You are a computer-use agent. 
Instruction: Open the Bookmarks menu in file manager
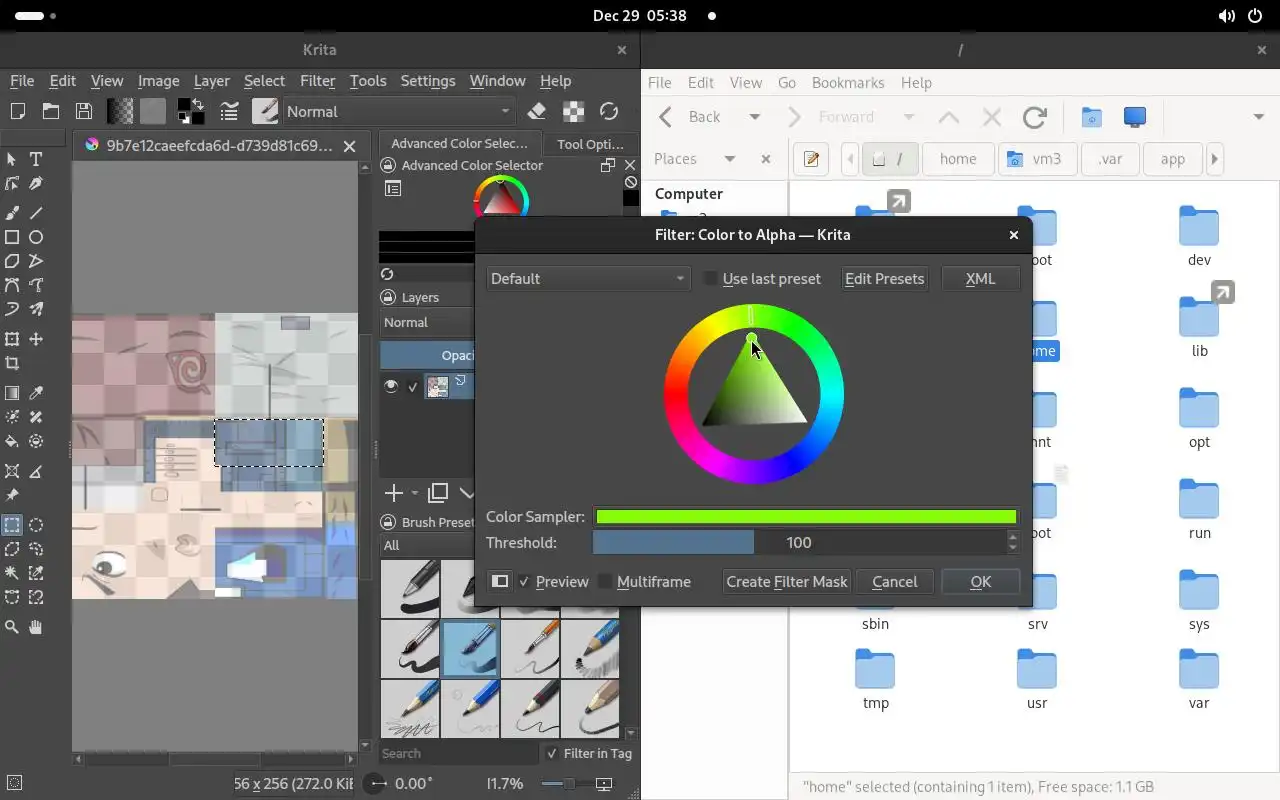848,83
